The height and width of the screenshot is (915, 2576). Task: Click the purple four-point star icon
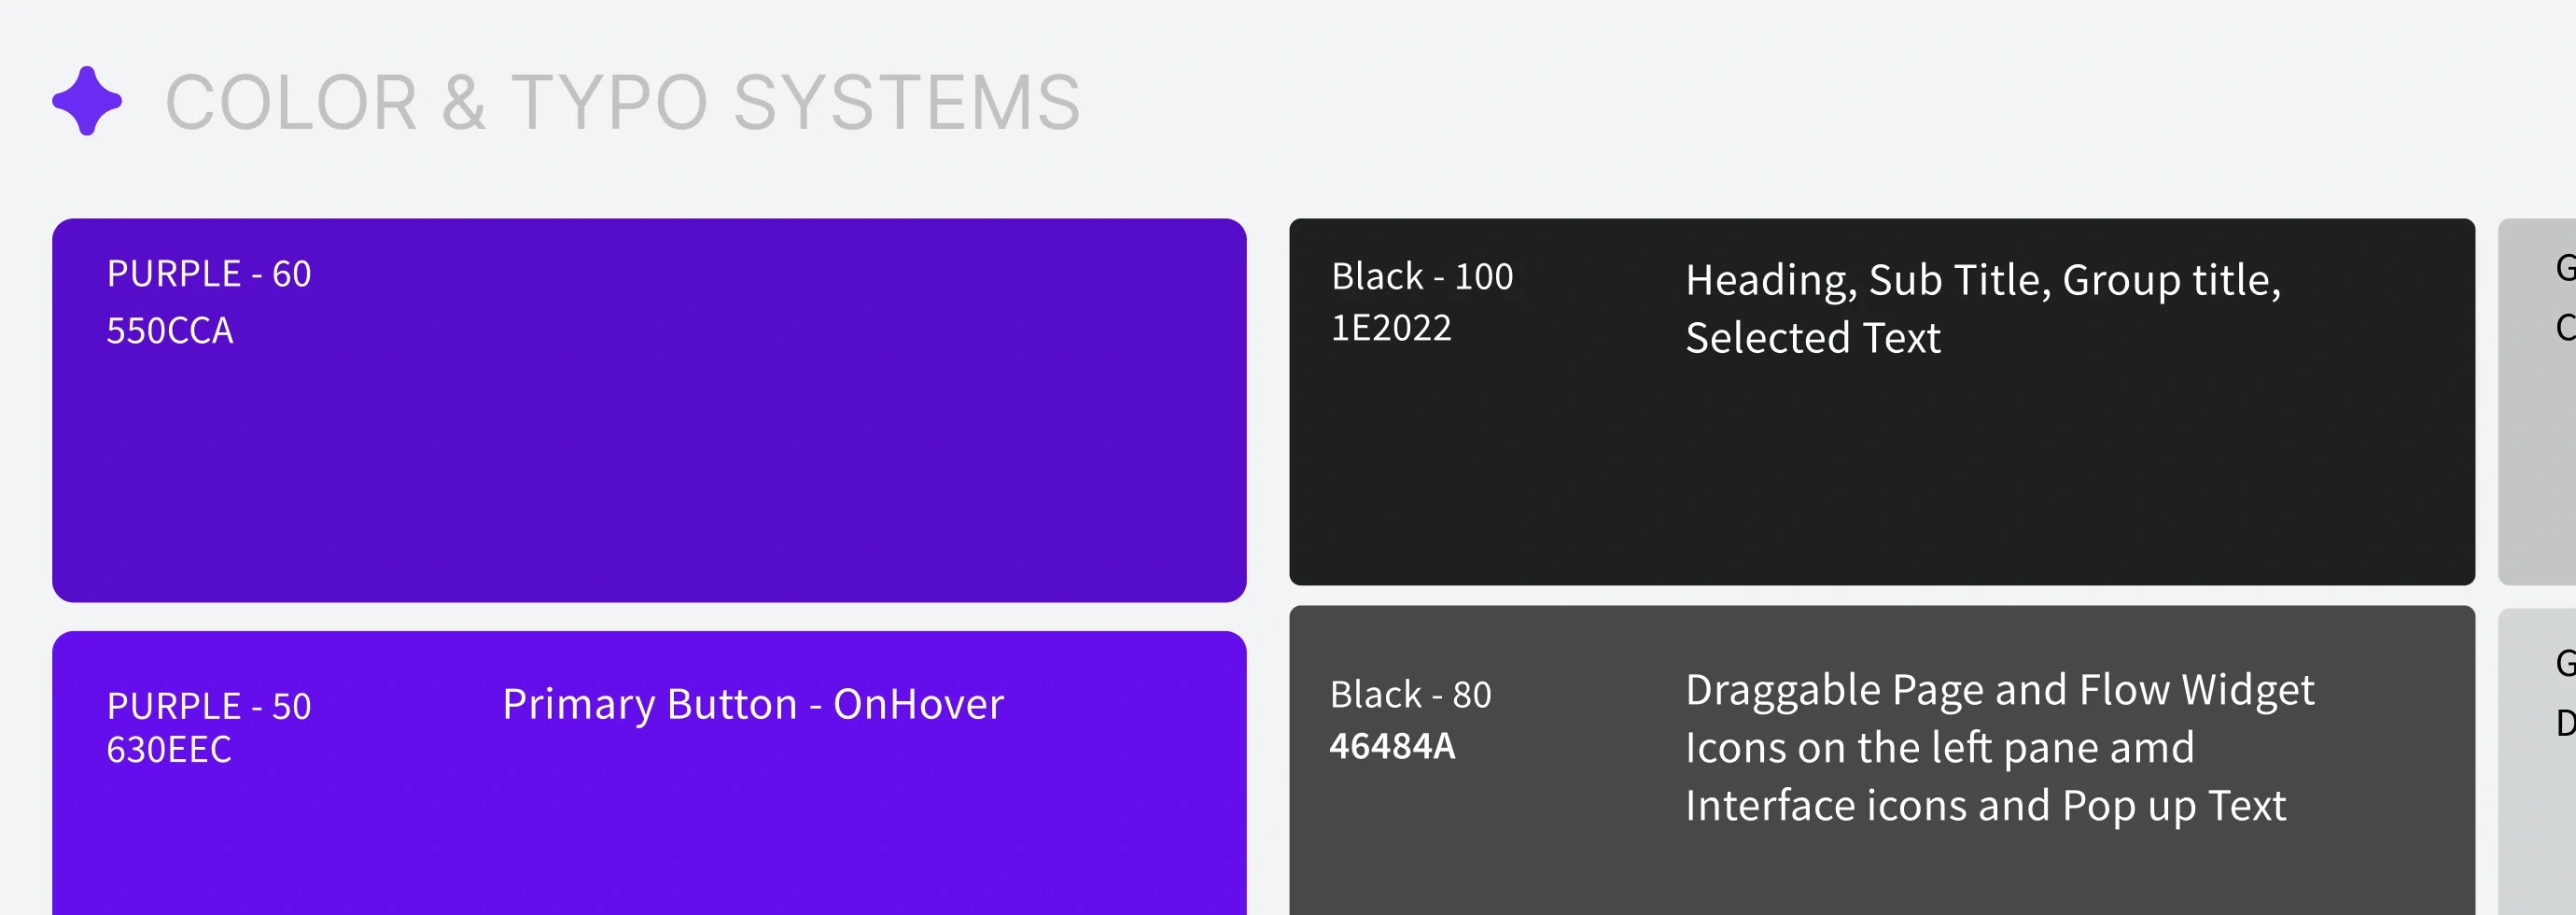point(87,101)
